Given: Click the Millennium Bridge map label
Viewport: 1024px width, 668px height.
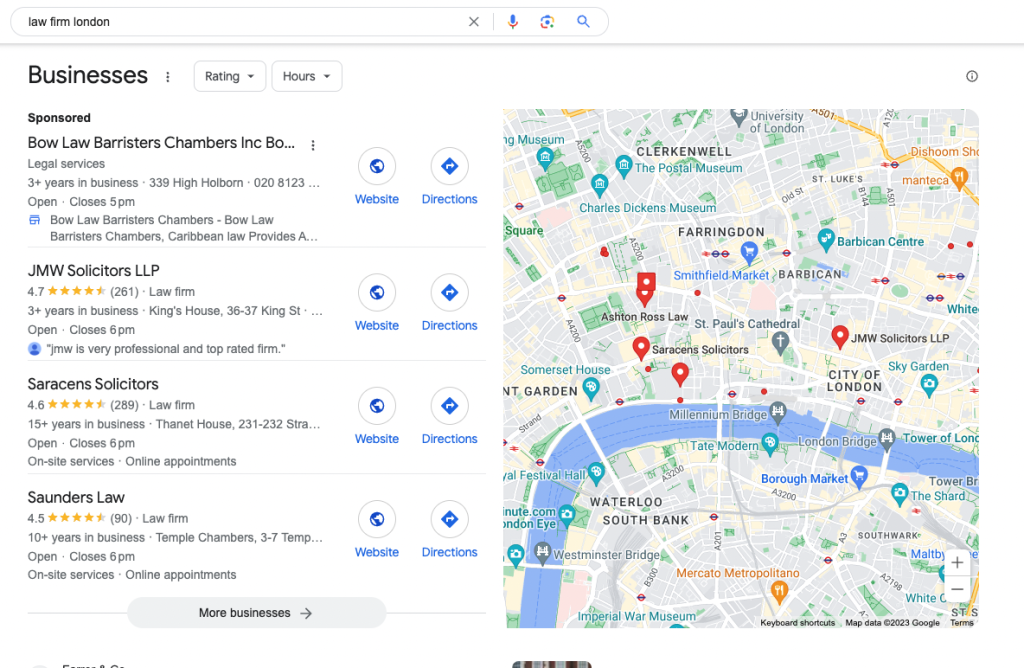Looking at the screenshot, I should pyautogui.click(x=718, y=415).
